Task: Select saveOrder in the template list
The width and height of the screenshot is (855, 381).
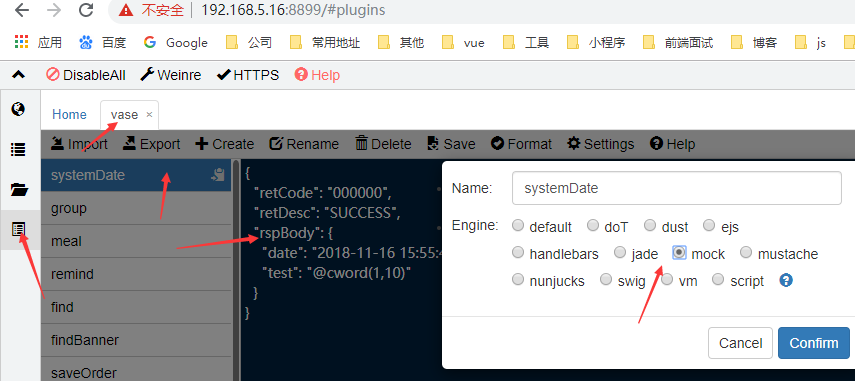Action: pos(136,371)
